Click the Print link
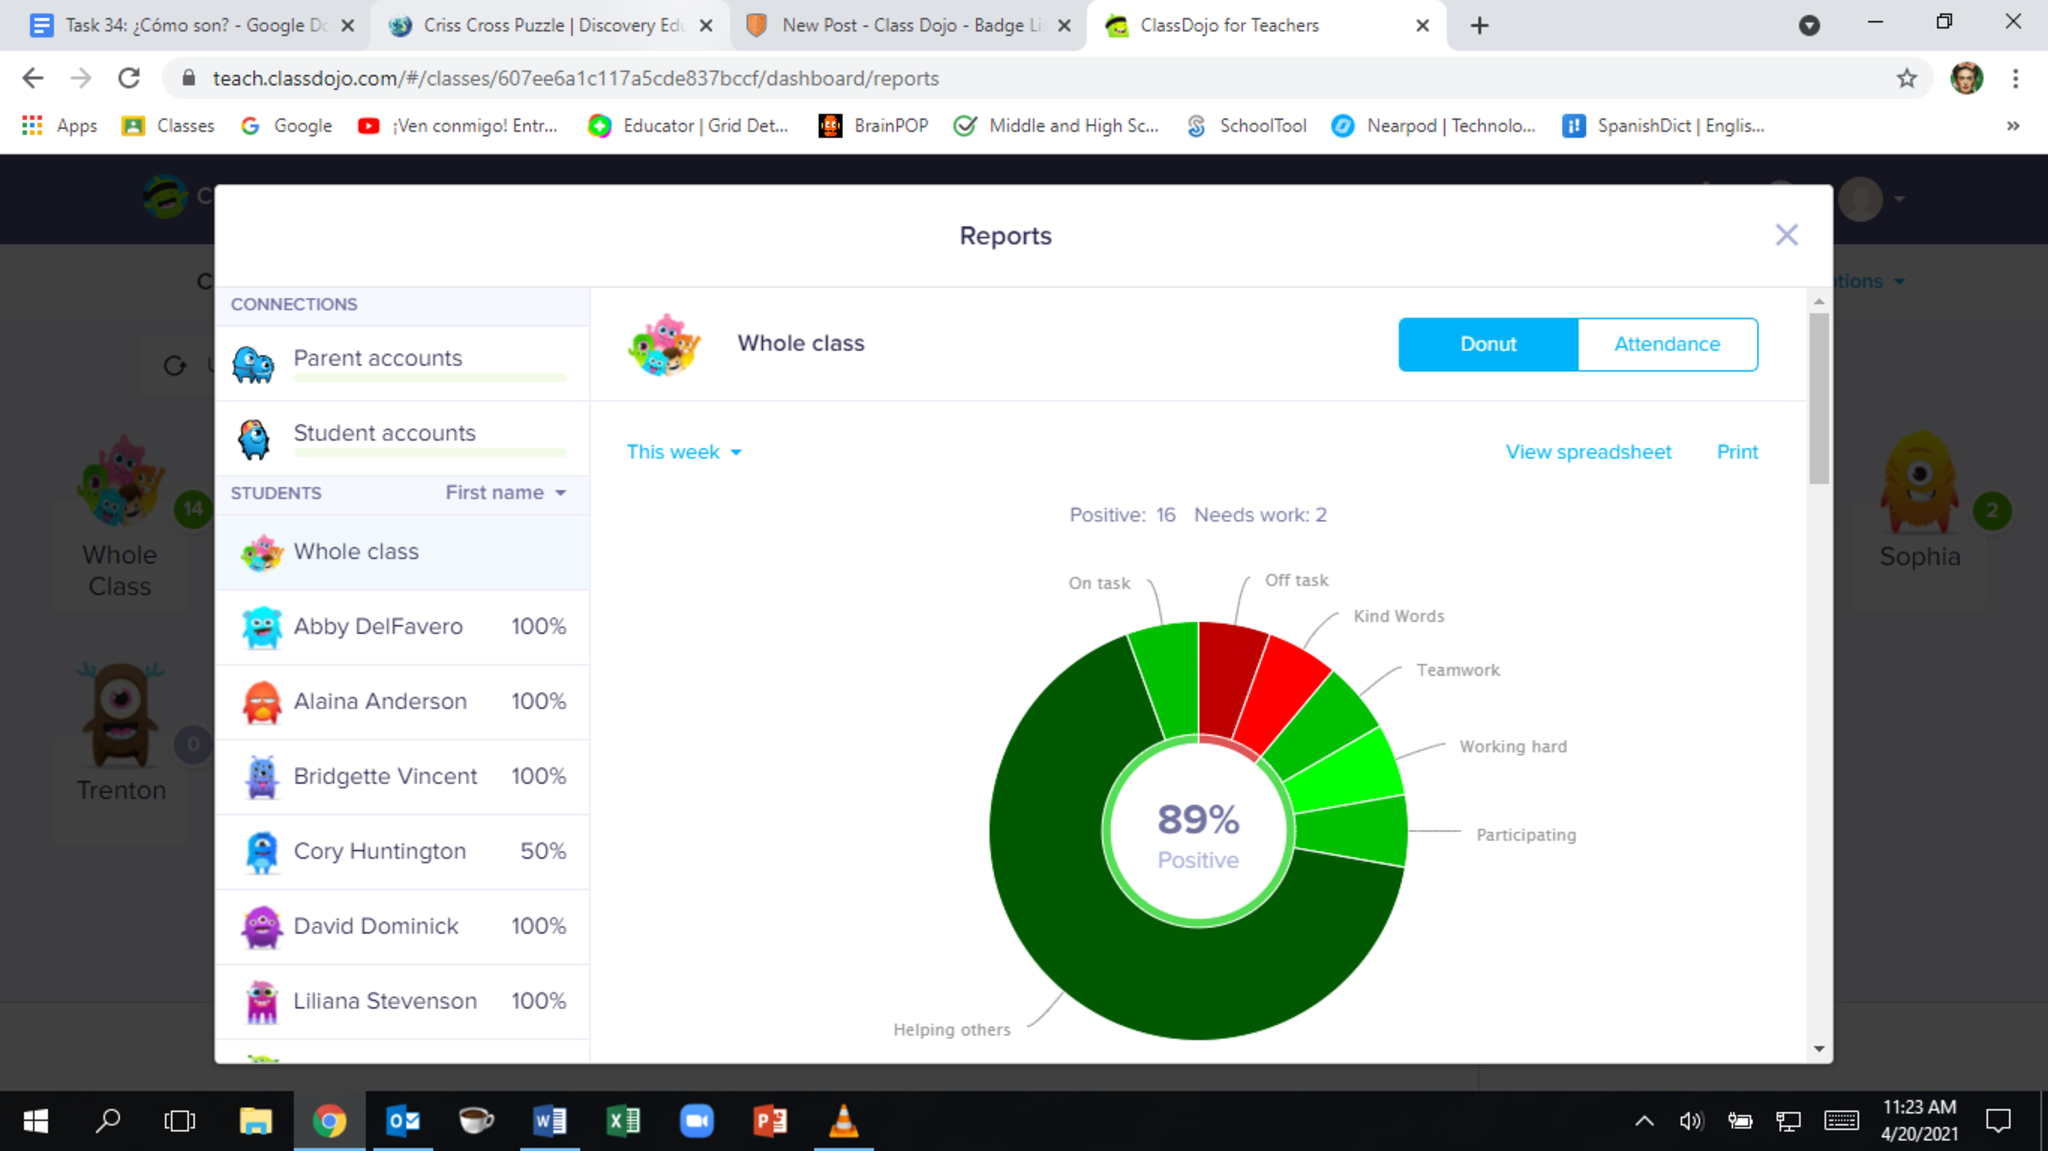The width and height of the screenshot is (2048, 1151). 1737,452
